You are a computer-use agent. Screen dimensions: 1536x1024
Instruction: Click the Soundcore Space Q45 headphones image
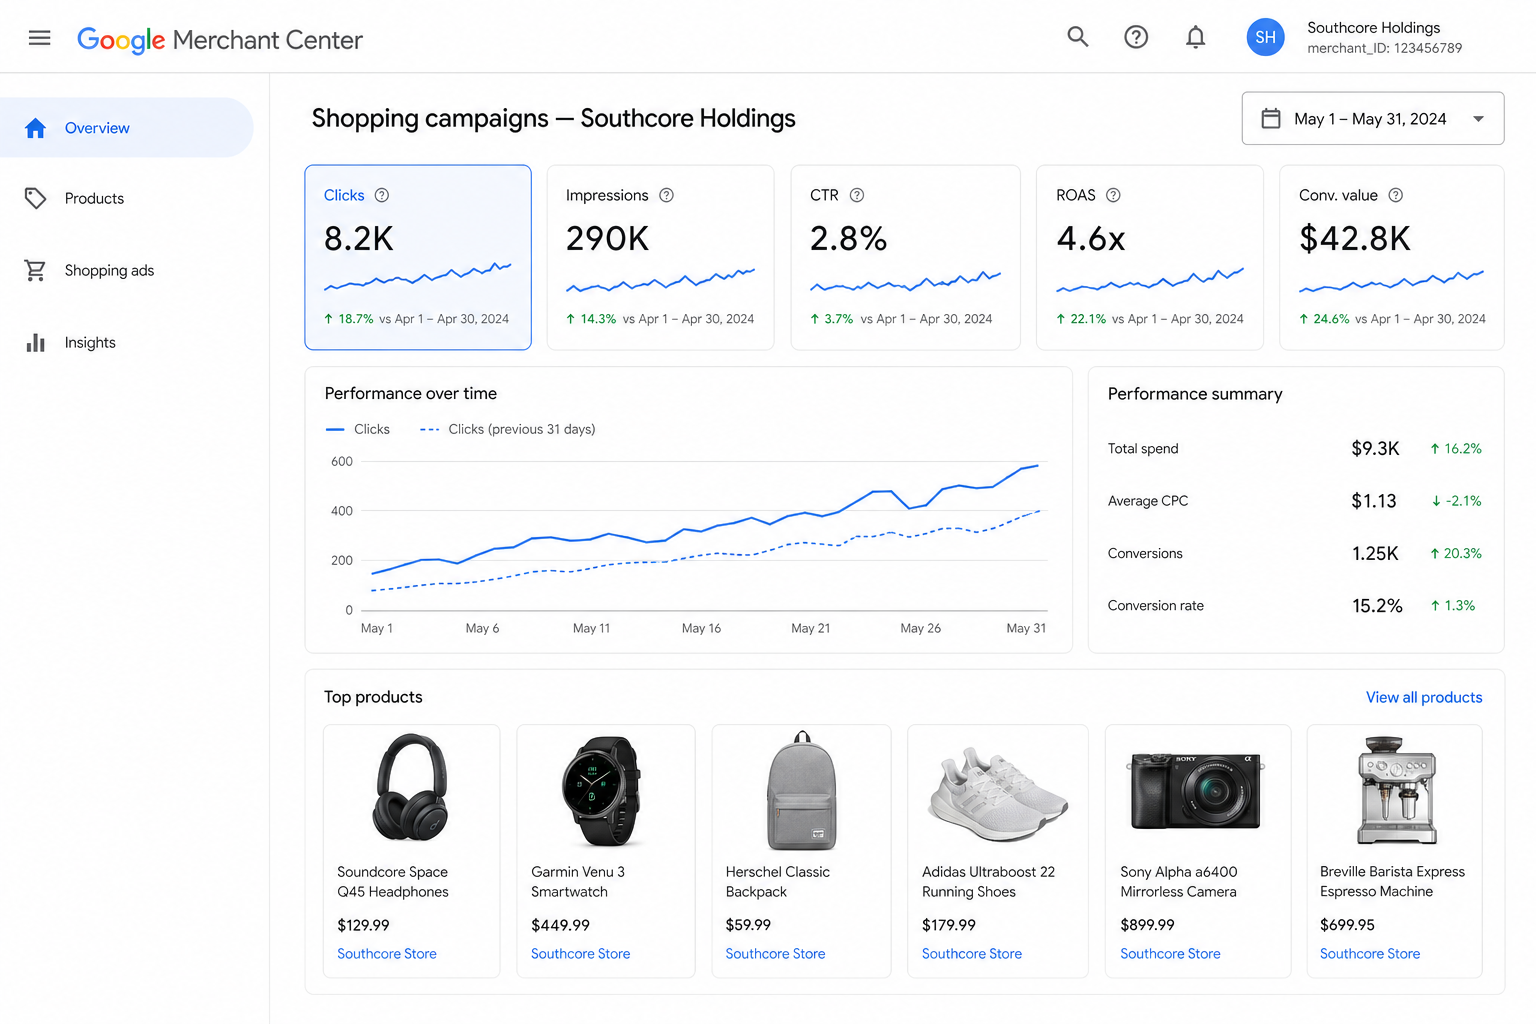pyautogui.click(x=411, y=788)
